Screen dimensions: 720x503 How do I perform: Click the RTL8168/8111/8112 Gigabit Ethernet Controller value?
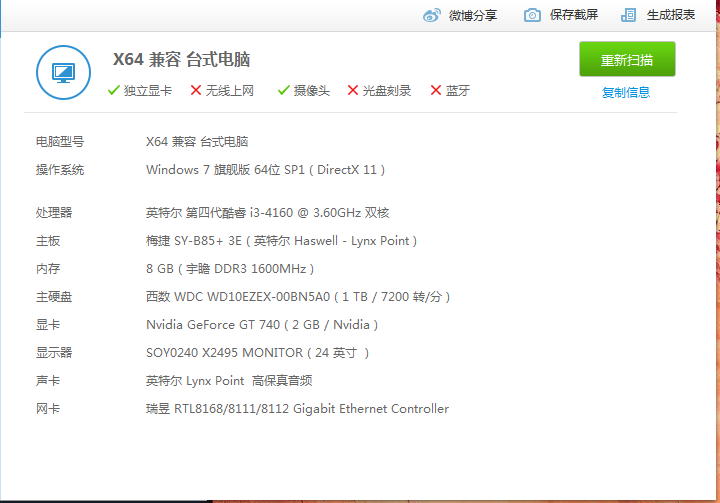tap(298, 409)
